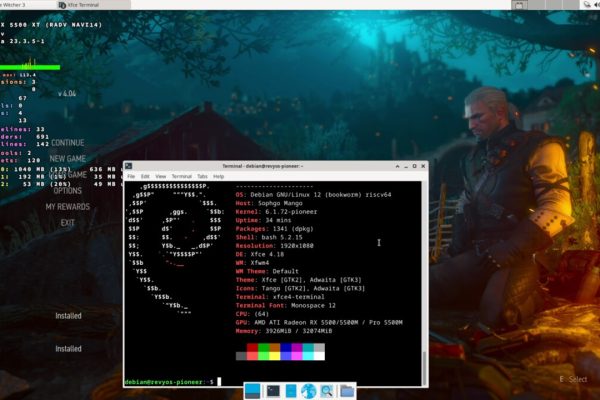Click the volume speaker icon in the top panel

(x=597, y=5)
